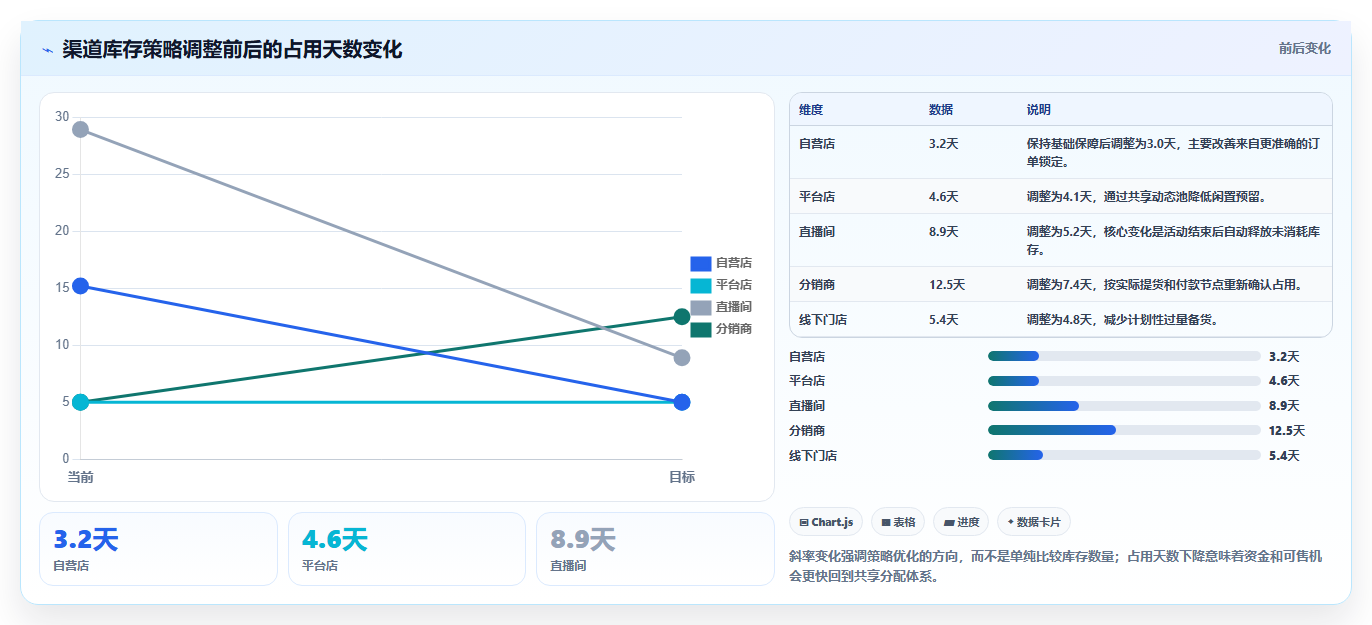Click the 自营店 progress bar showing 3.2天
This screenshot has width=1372, height=625.
click(1124, 356)
